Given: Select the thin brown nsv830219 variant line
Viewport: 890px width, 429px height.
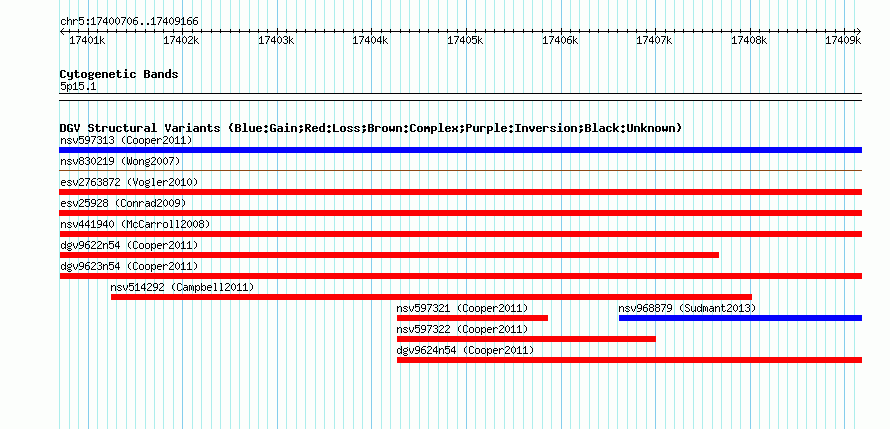Looking at the screenshot, I should coord(460,170).
